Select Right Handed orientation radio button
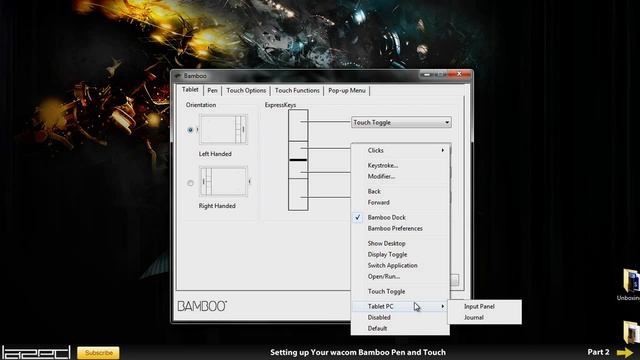Screen dimensions: 640x360 point(190,183)
